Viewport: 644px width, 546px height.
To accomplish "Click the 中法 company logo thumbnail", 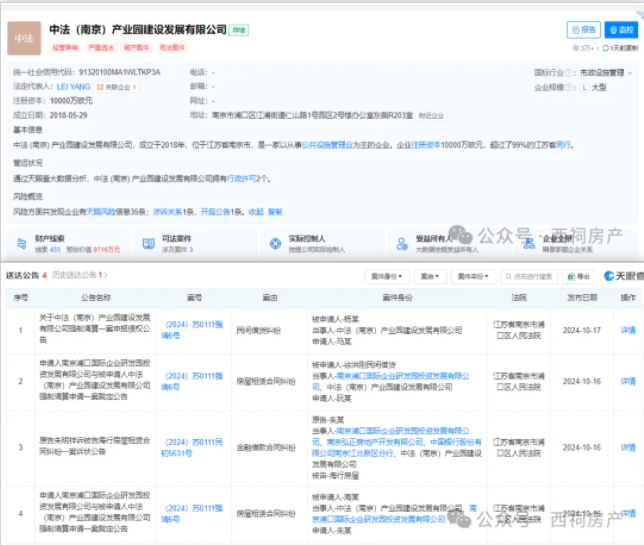I will pos(24,38).
